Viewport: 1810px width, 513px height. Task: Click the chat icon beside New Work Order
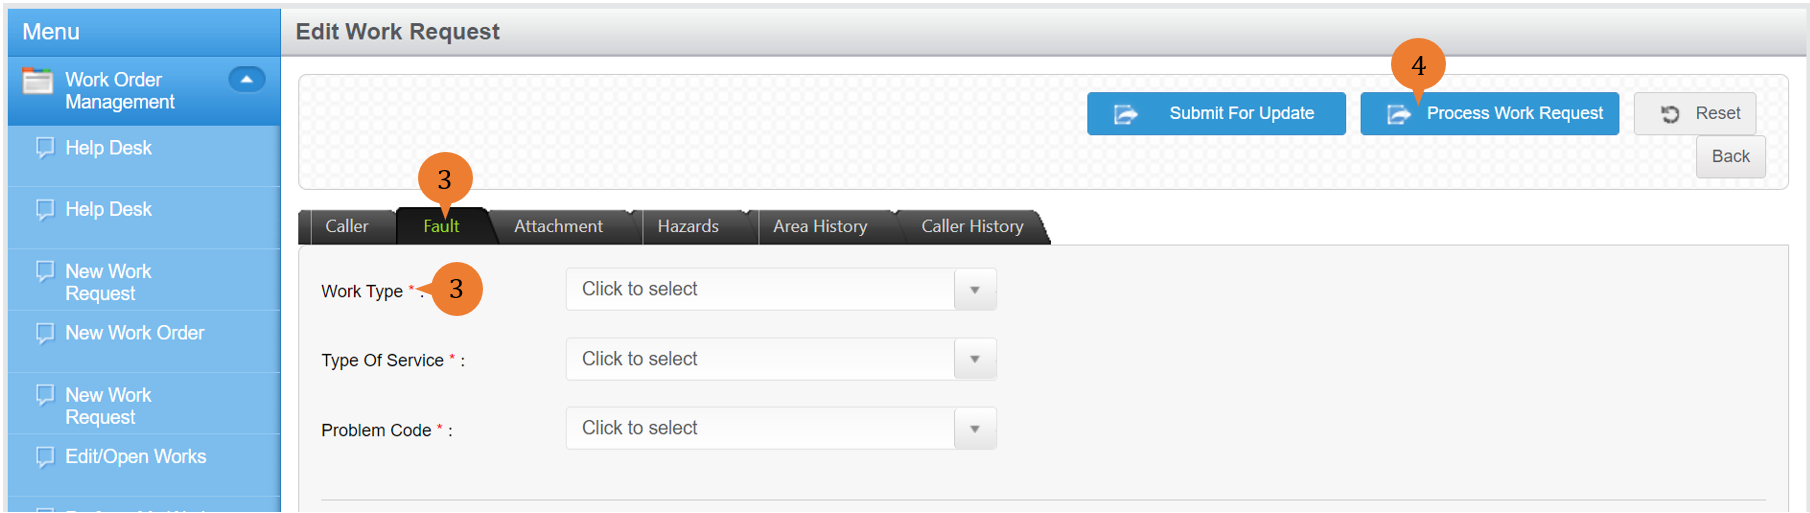[x=44, y=333]
